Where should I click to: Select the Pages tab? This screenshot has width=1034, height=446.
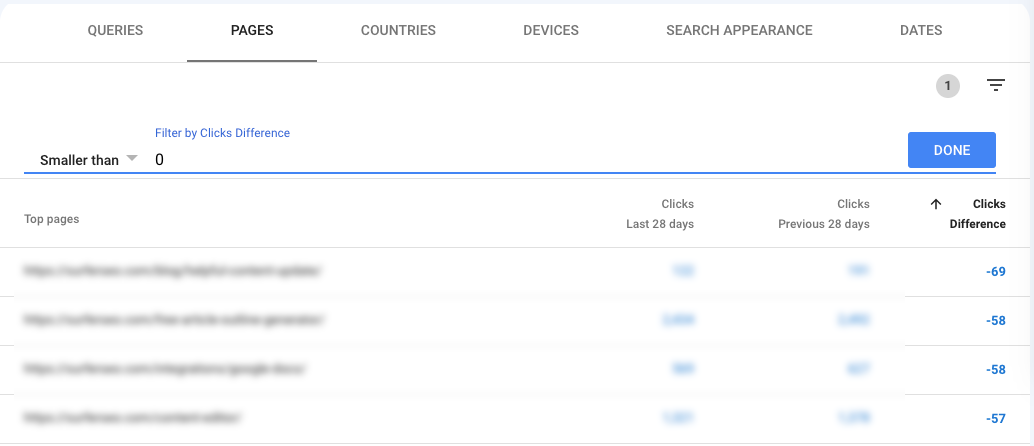click(252, 31)
